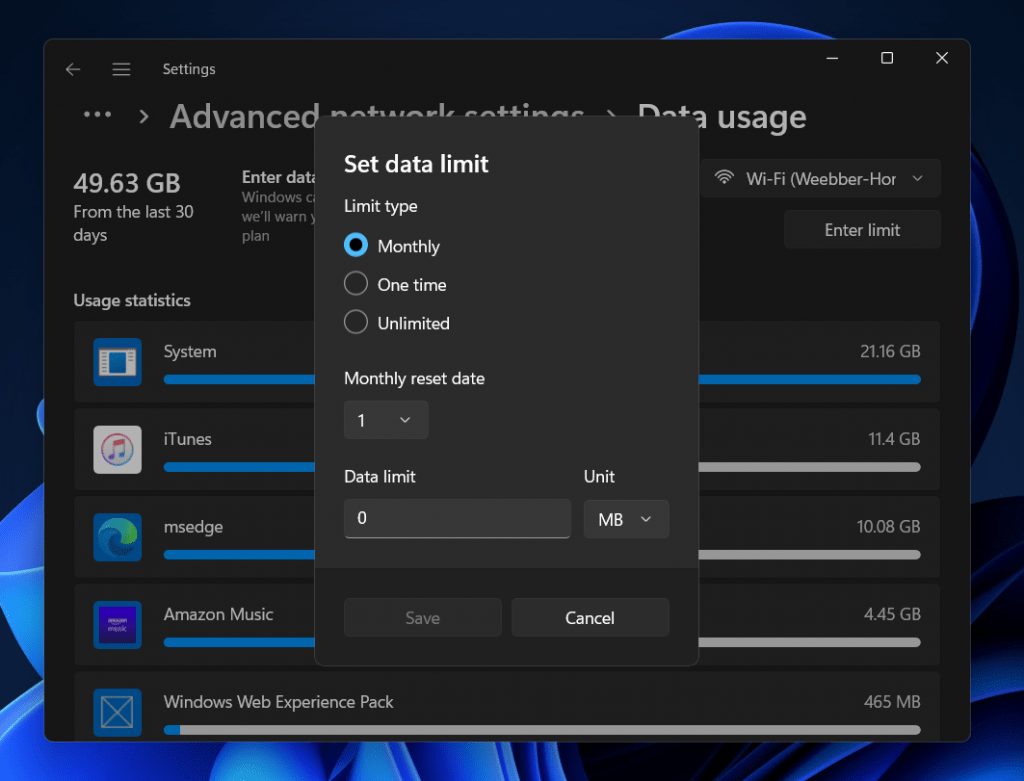The width and height of the screenshot is (1024, 781).
Task: Open the Unit dropdown showing MB
Action: click(626, 519)
